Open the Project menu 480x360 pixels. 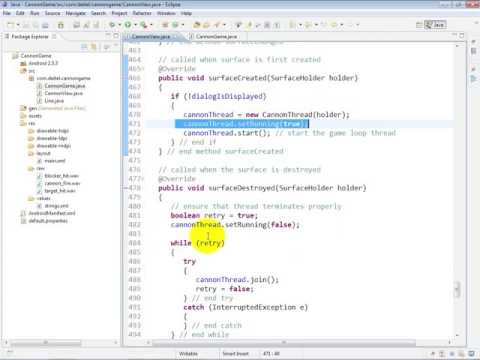(x=119, y=13)
